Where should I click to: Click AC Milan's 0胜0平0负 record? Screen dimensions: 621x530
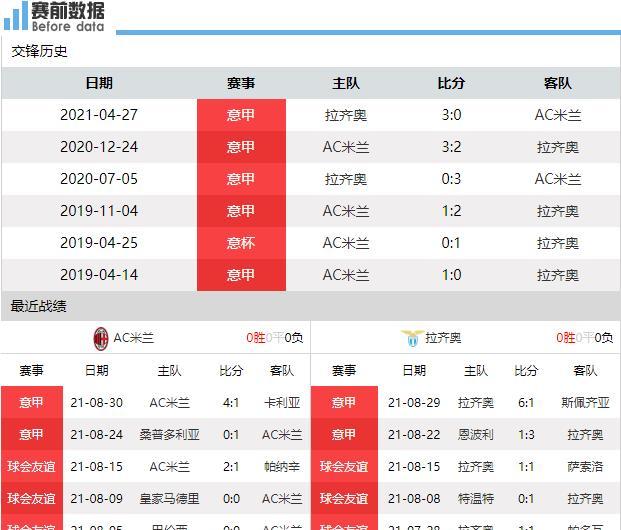coord(274,338)
